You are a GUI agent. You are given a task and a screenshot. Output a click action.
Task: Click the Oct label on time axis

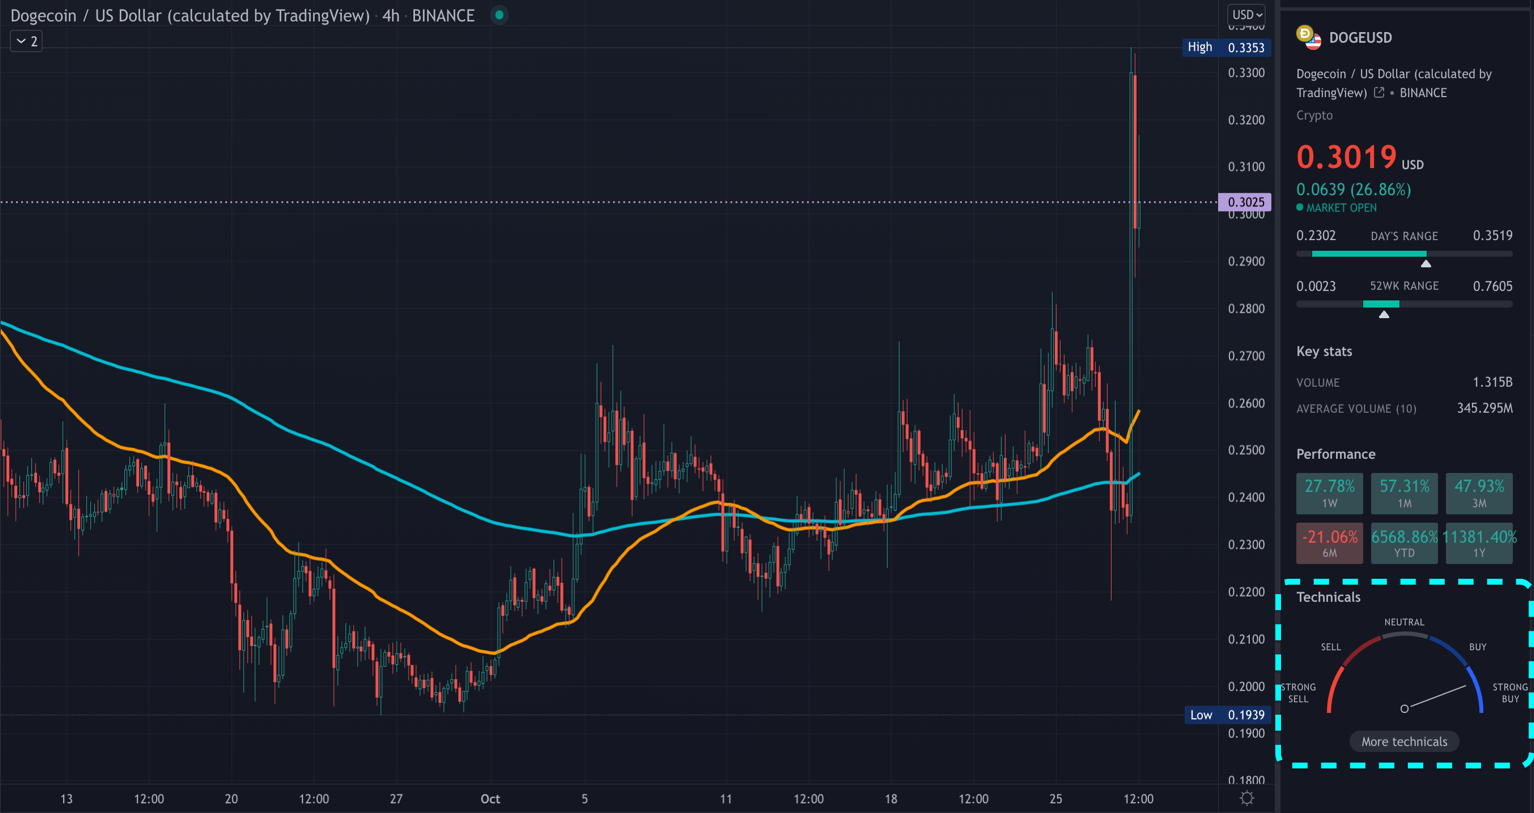490,799
